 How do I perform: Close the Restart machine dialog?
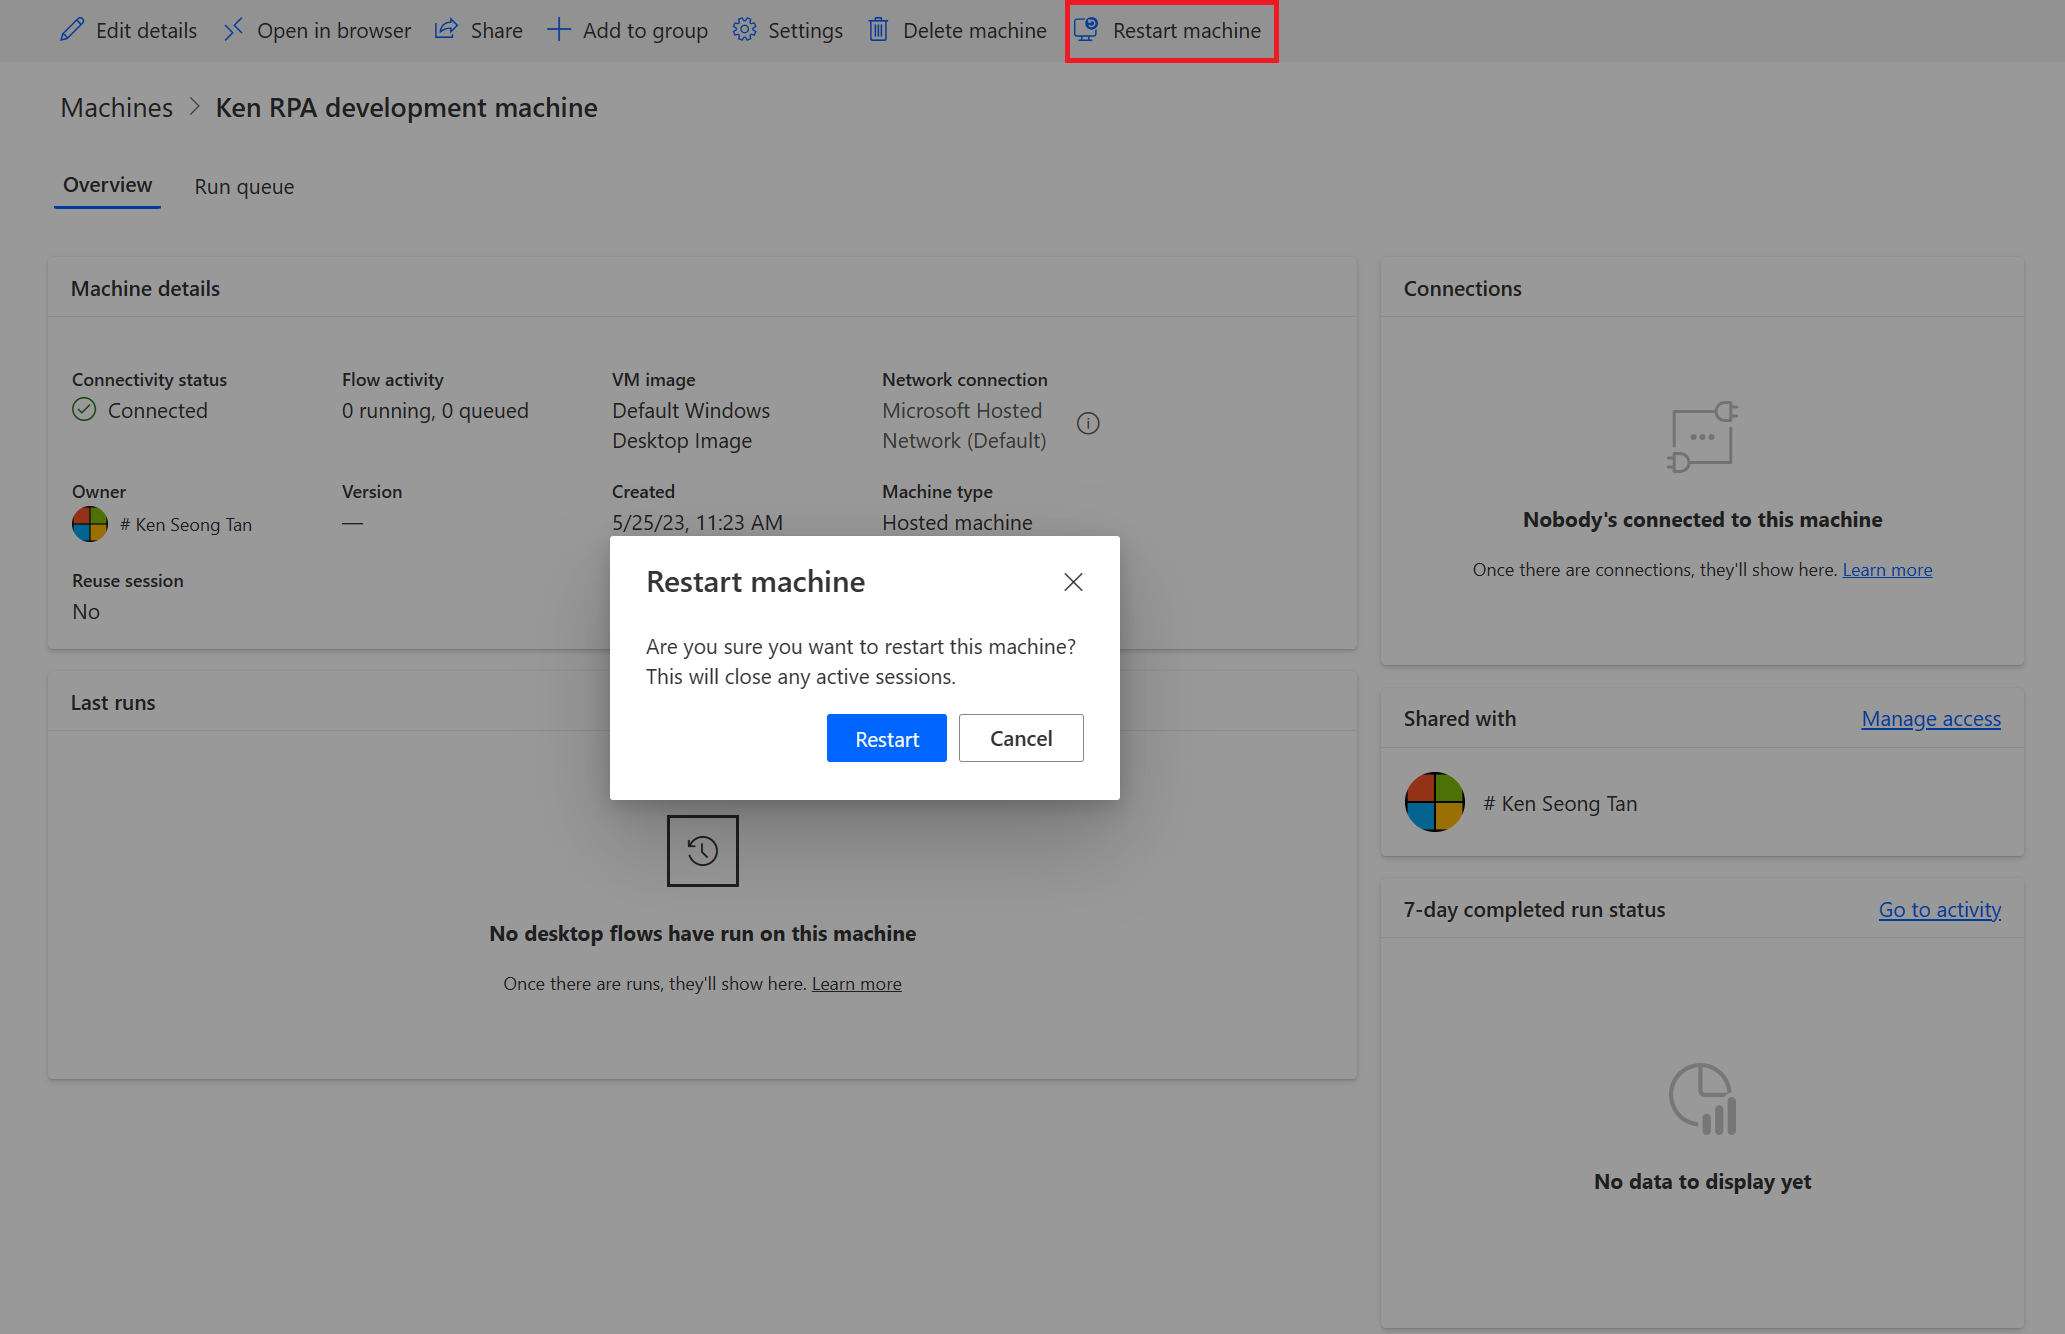1073,583
